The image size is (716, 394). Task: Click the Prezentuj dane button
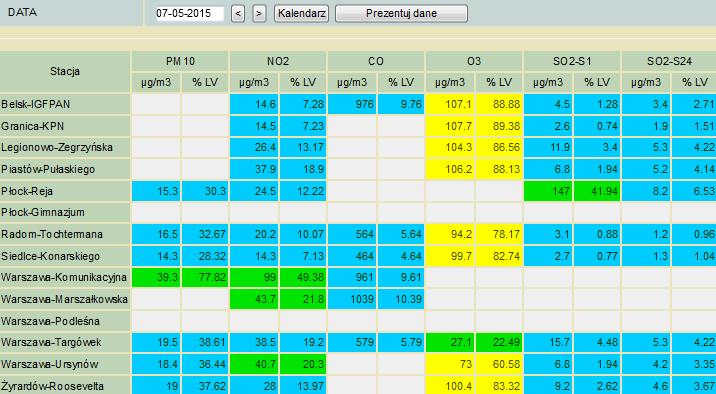[x=401, y=13]
